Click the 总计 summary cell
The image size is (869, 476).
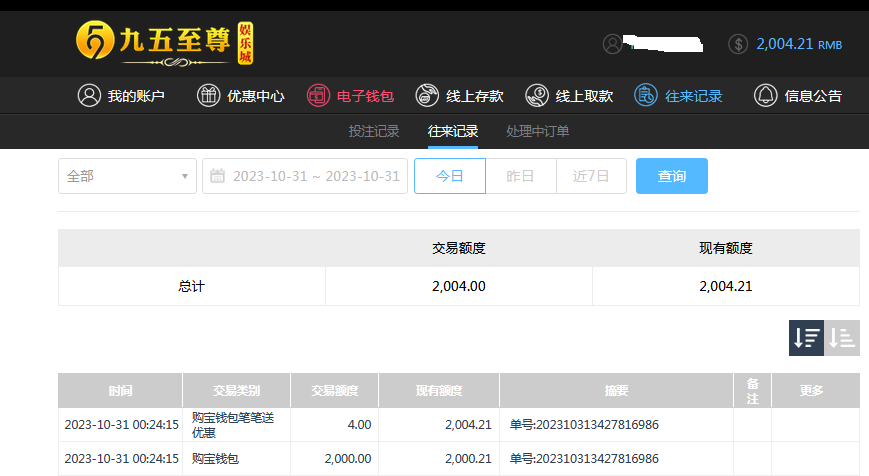192,286
